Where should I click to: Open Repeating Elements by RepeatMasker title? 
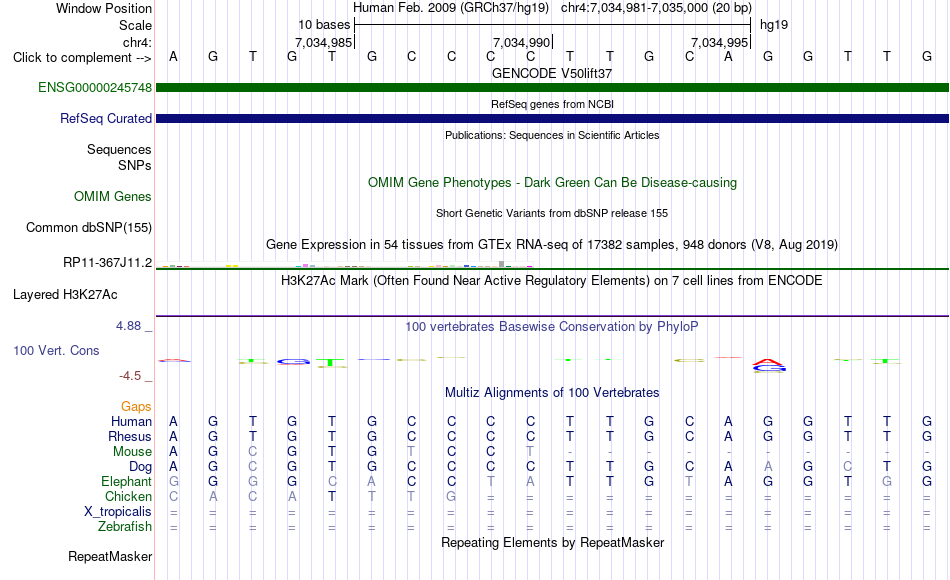pos(552,542)
